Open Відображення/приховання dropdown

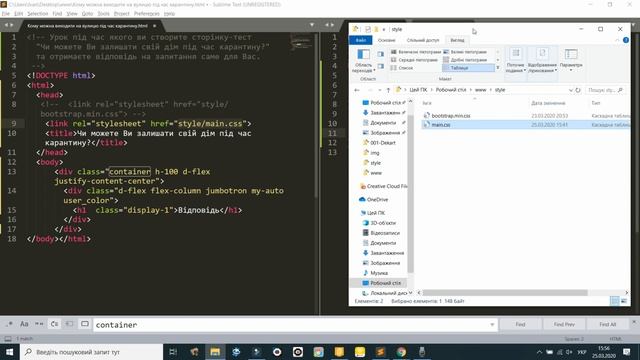pyautogui.click(x=542, y=60)
